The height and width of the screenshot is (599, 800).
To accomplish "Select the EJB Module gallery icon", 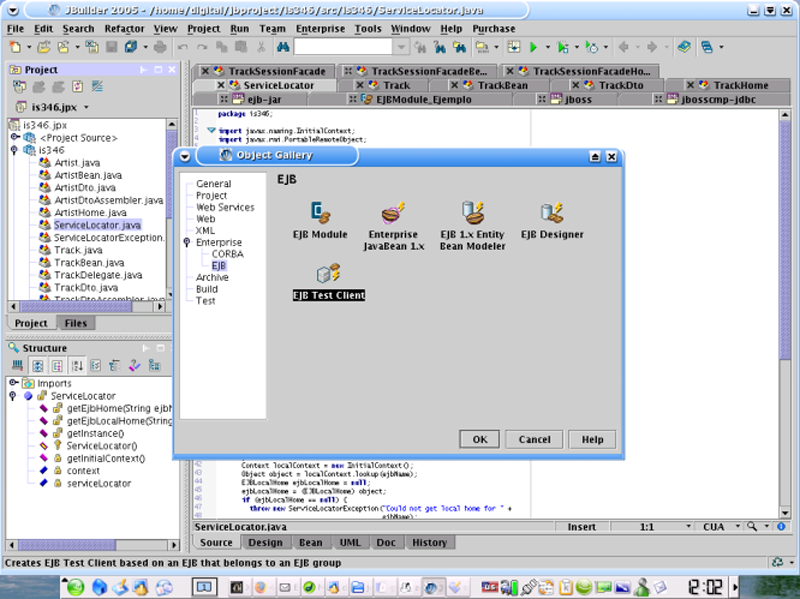I will 320,212.
